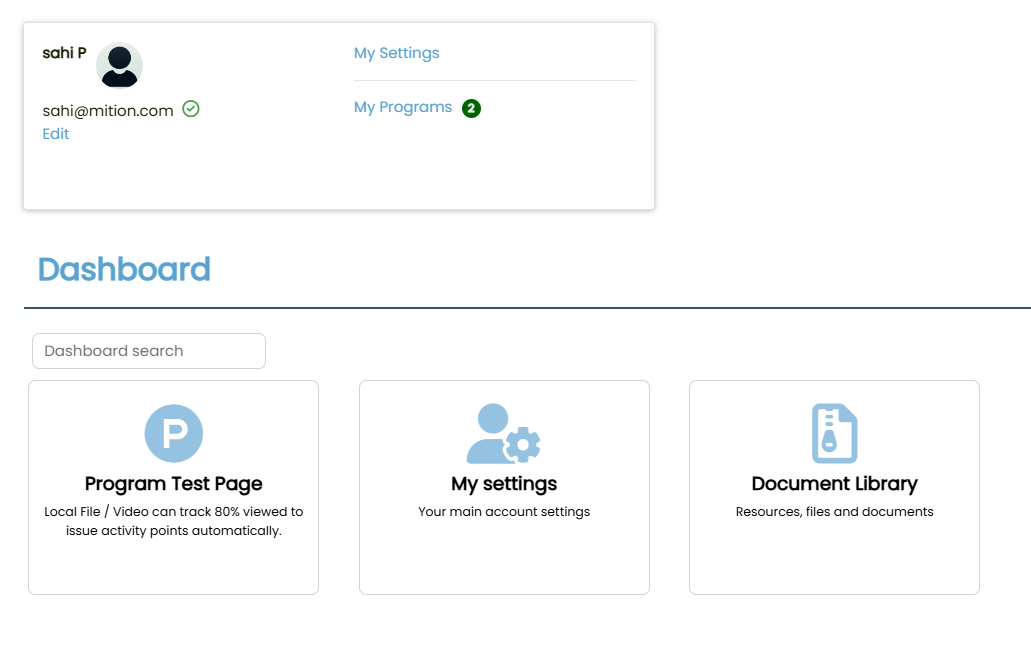The image size is (1031, 661).
Task: Click empty area at bottom of Program Test Page card
Action: (174, 570)
